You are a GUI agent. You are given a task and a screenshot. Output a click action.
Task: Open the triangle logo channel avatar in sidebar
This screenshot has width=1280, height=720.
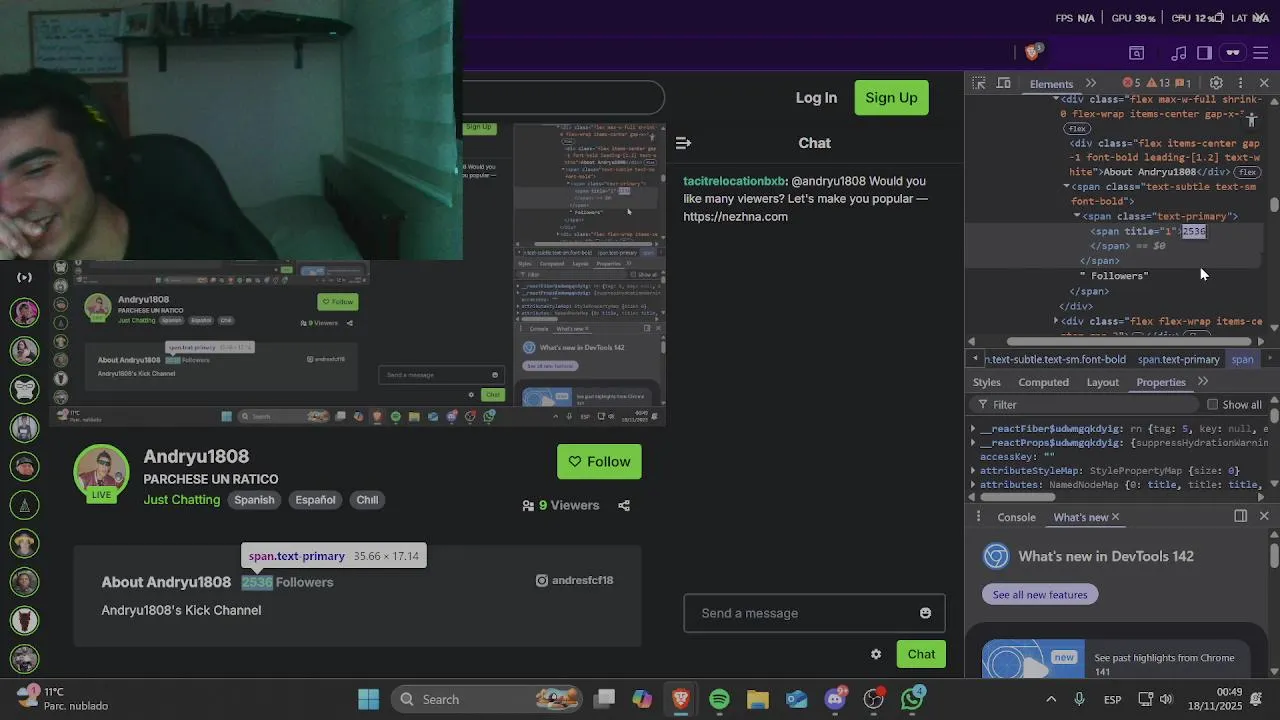coord(25,504)
